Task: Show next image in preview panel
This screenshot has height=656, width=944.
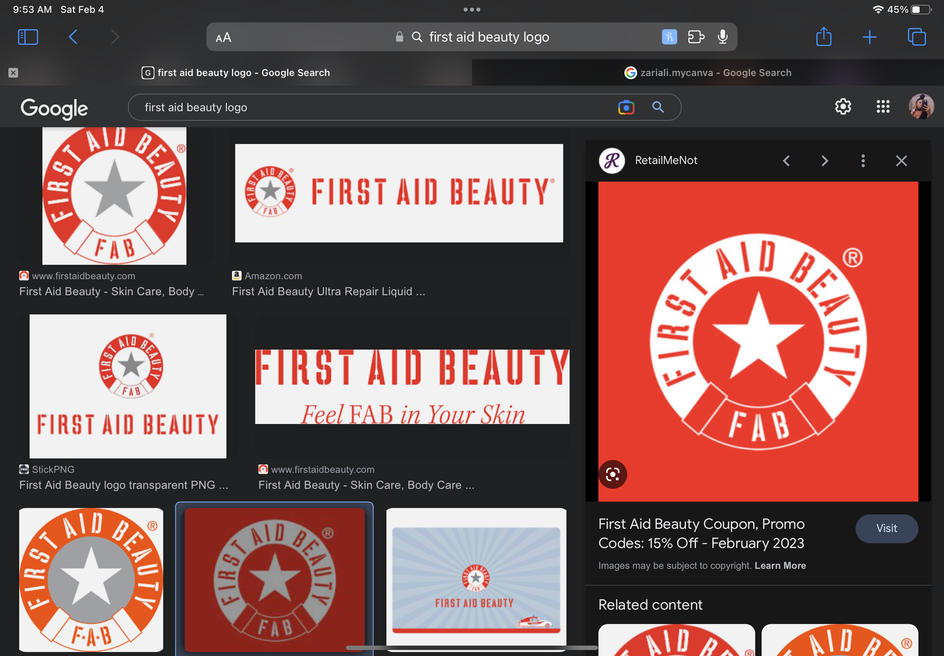Action: (x=824, y=161)
